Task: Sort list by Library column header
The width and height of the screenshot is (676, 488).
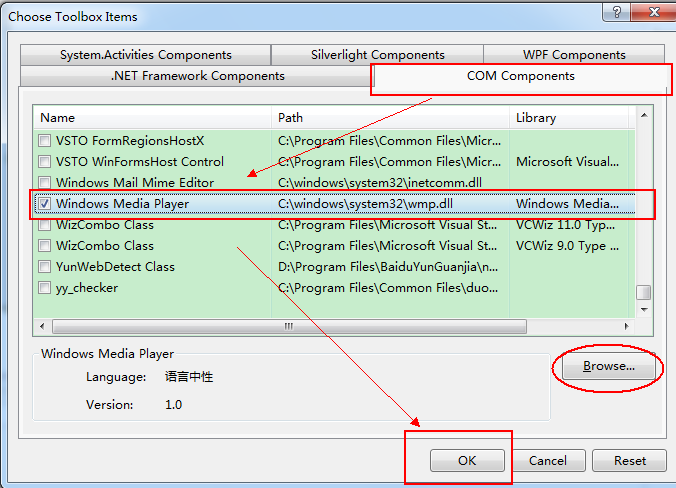Action: click(x=569, y=118)
